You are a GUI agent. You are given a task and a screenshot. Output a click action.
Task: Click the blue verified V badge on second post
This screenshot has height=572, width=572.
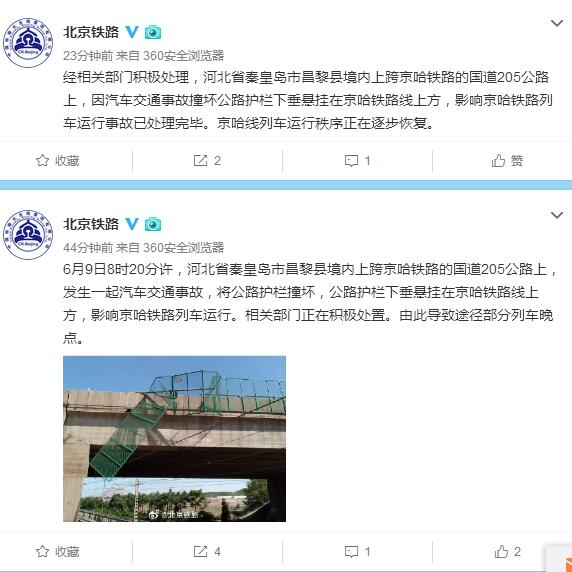pyautogui.click(x=132, y=224)
